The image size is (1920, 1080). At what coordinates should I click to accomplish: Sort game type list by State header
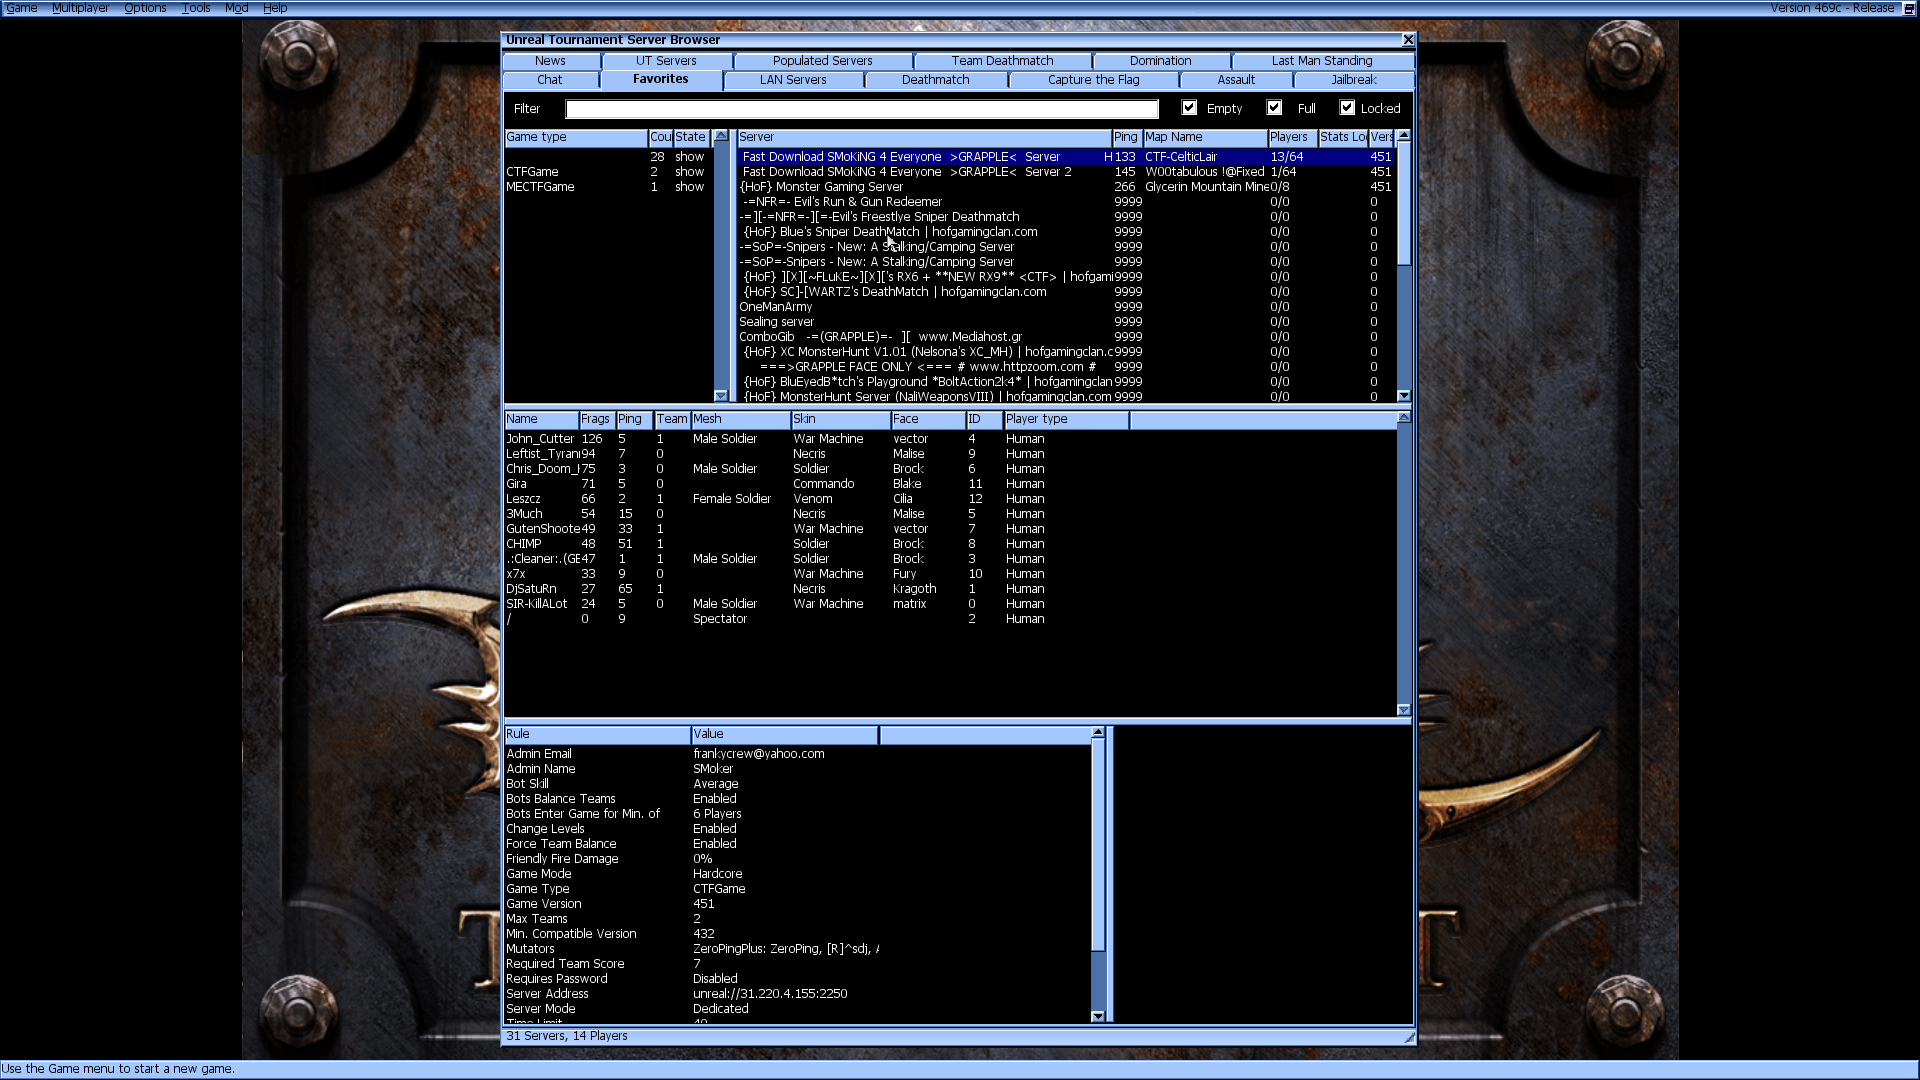click(x=691, y=137)
